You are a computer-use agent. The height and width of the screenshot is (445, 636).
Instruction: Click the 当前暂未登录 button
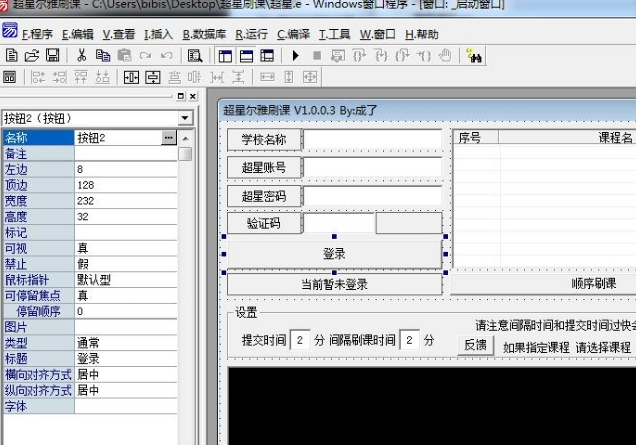334,284
